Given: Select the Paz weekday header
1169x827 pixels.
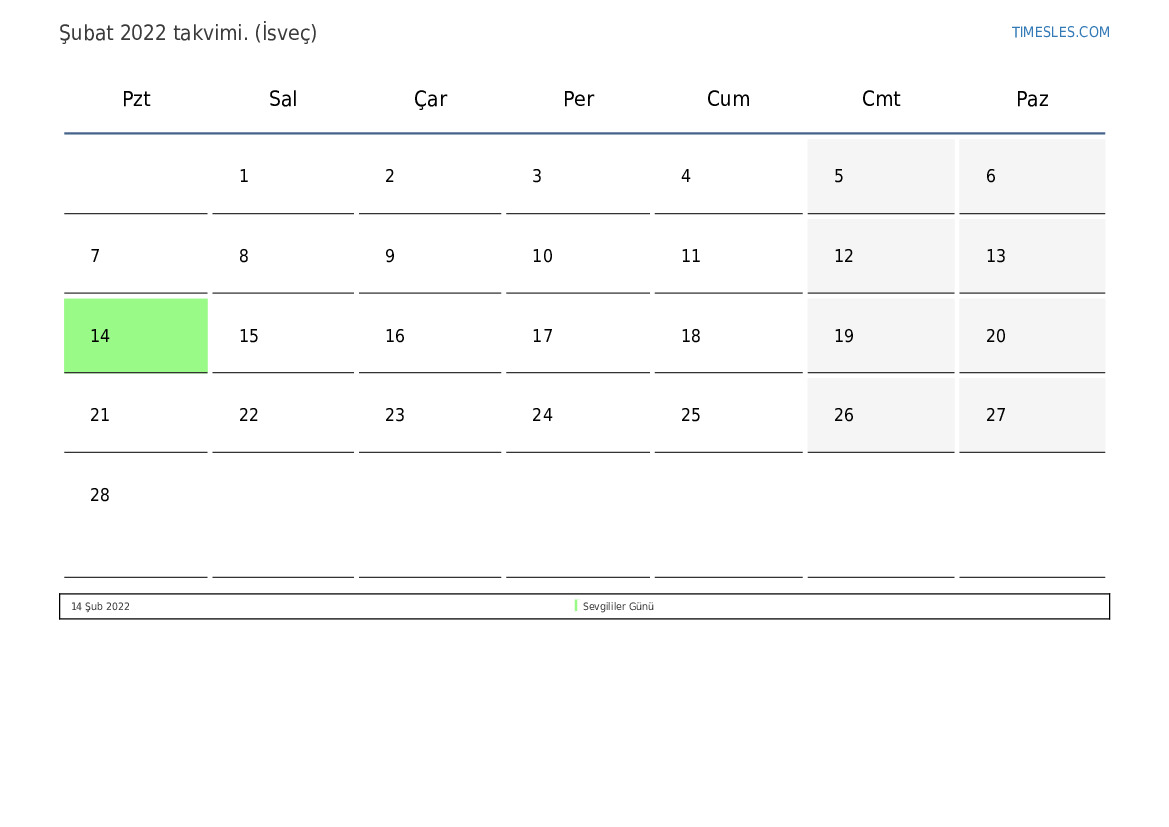Looking at the screenshot, I should coord(1032,99).
